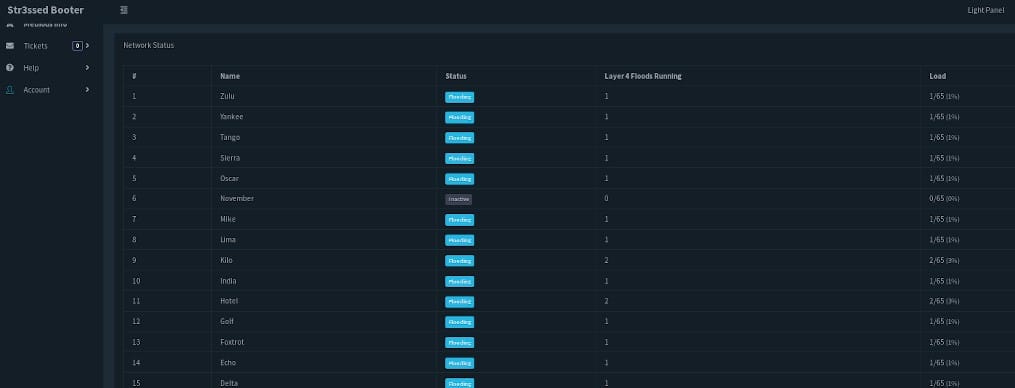Select the Sierra name cell
This screenshot has width=1015, height=388.
pos(230,157)
